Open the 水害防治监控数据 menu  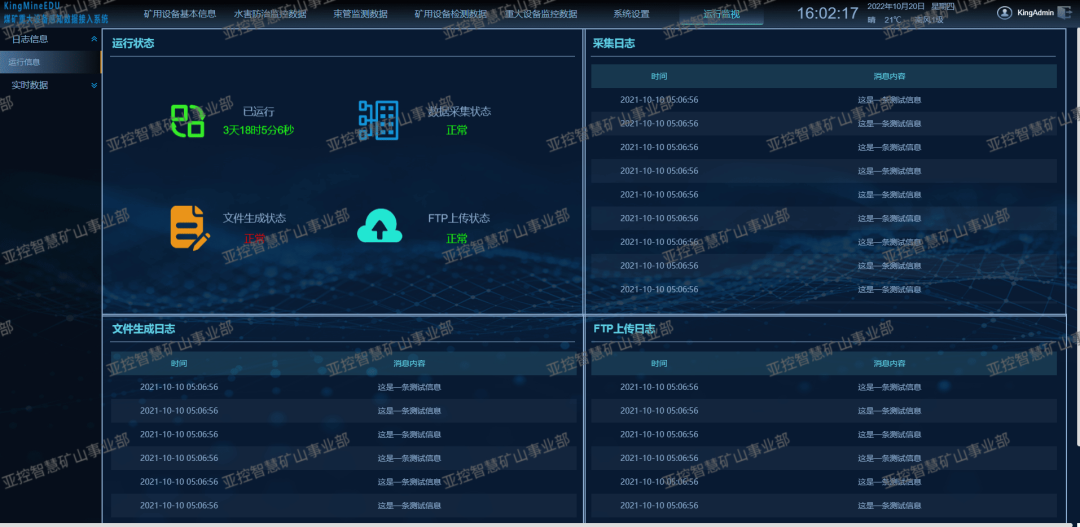point(270,14)
